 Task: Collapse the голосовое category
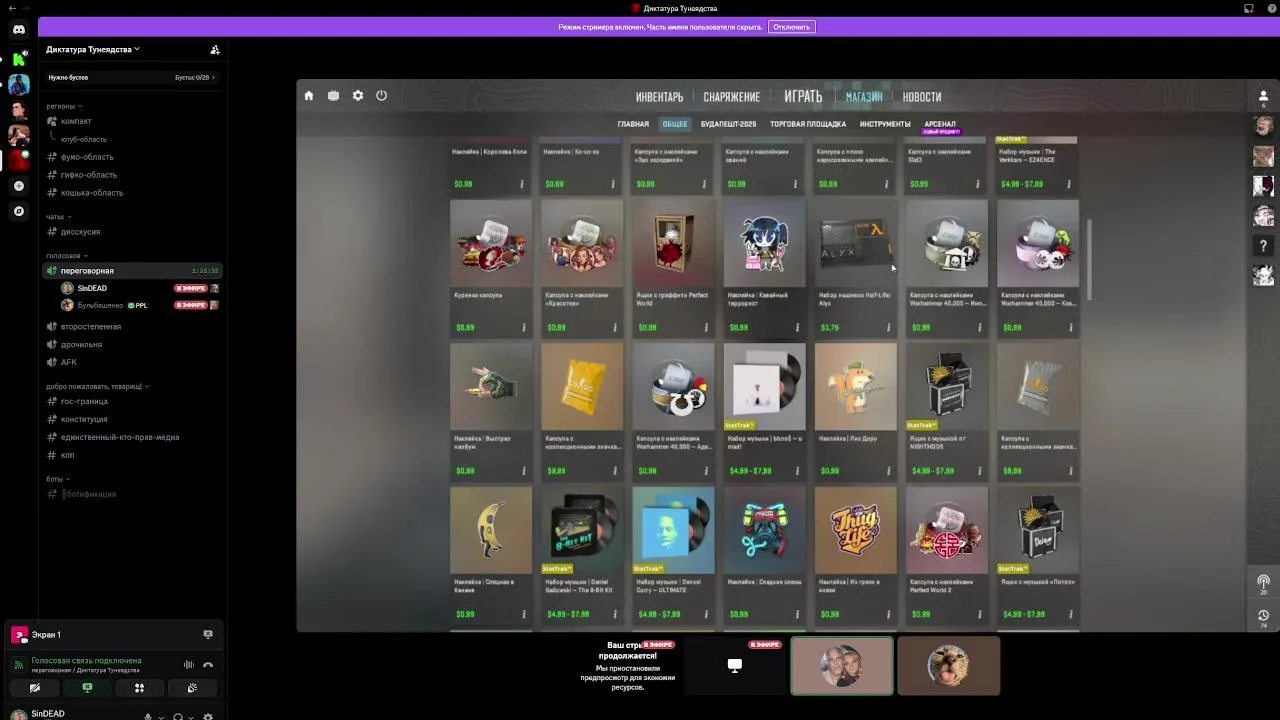click(66, 255)
